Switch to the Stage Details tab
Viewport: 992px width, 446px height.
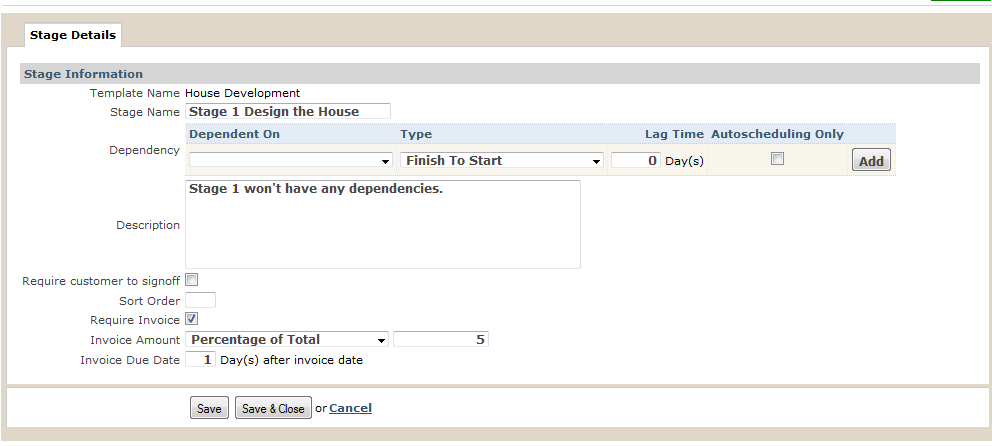pos(73,35)
